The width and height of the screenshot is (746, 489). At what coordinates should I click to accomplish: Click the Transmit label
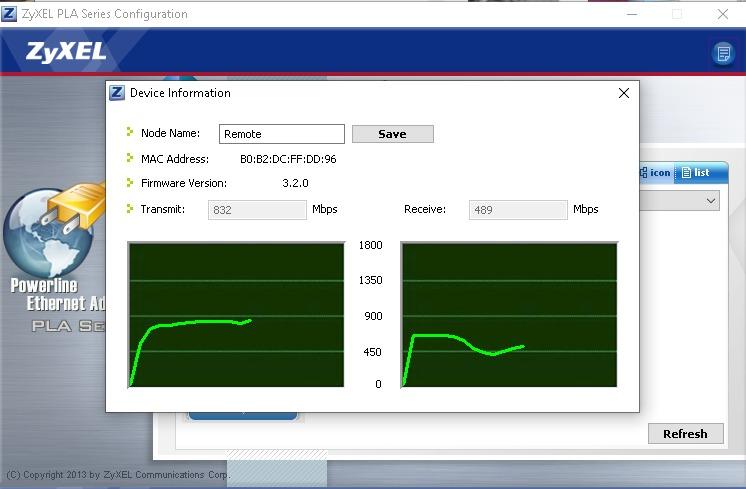[163, 209]
